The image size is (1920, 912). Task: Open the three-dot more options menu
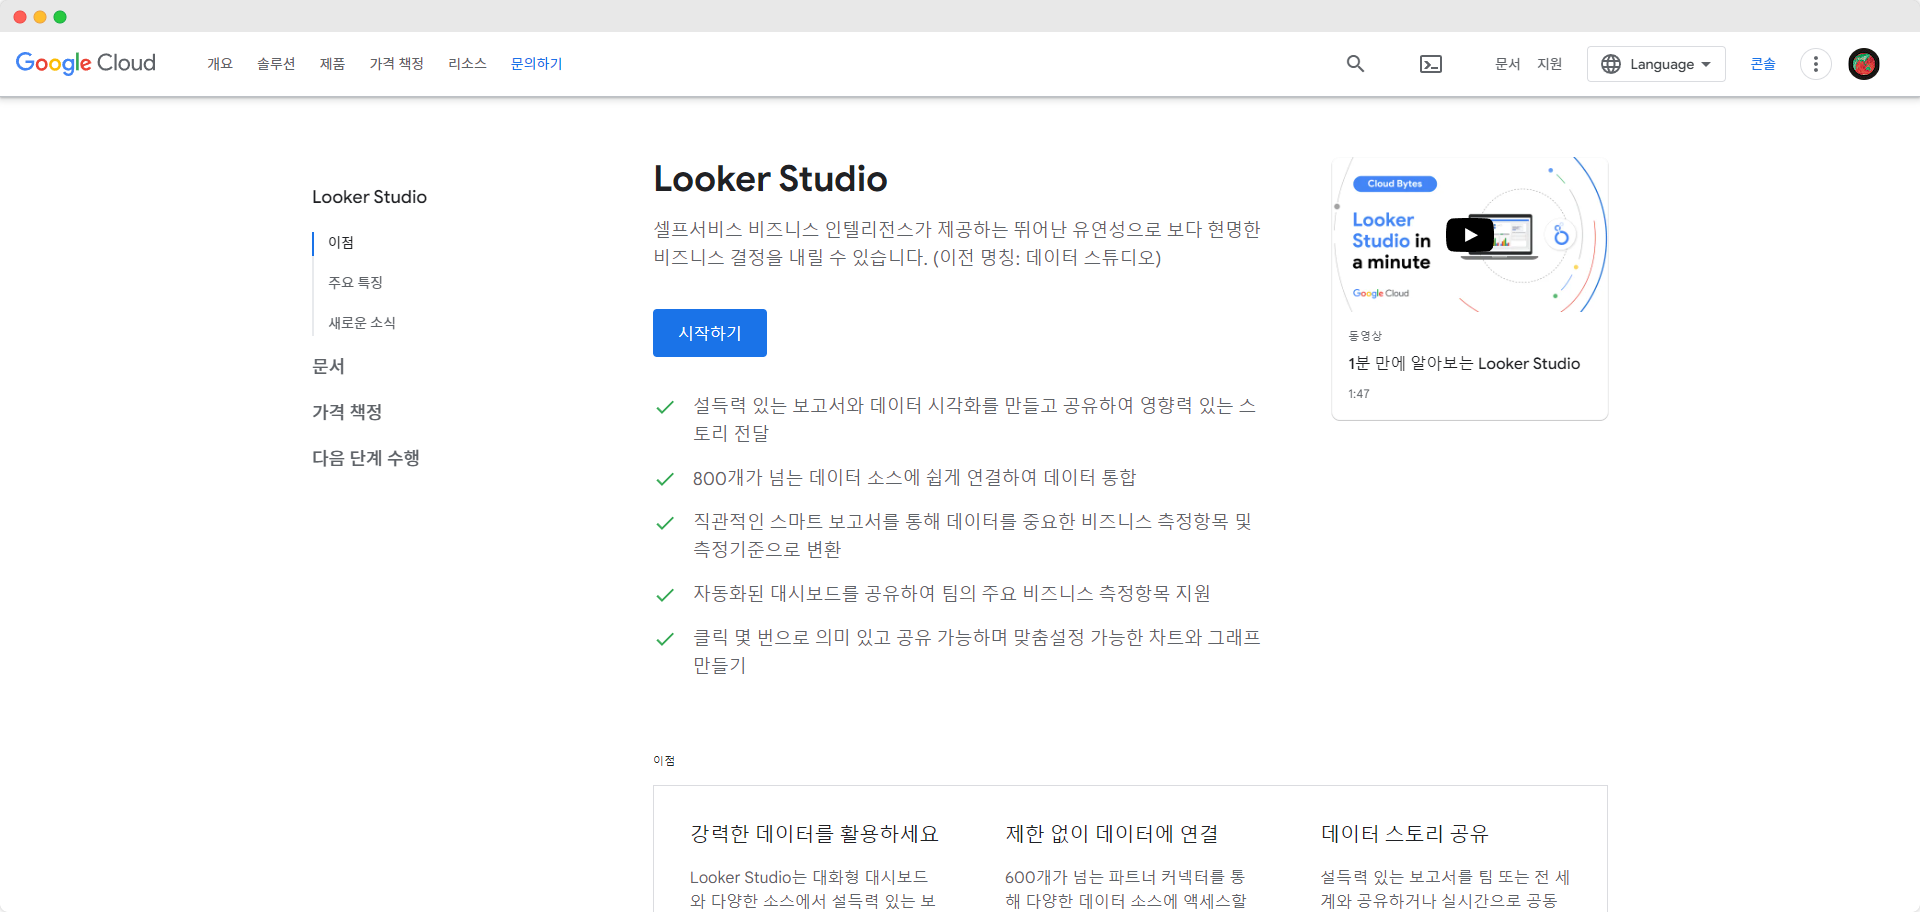coord(1816,64)
